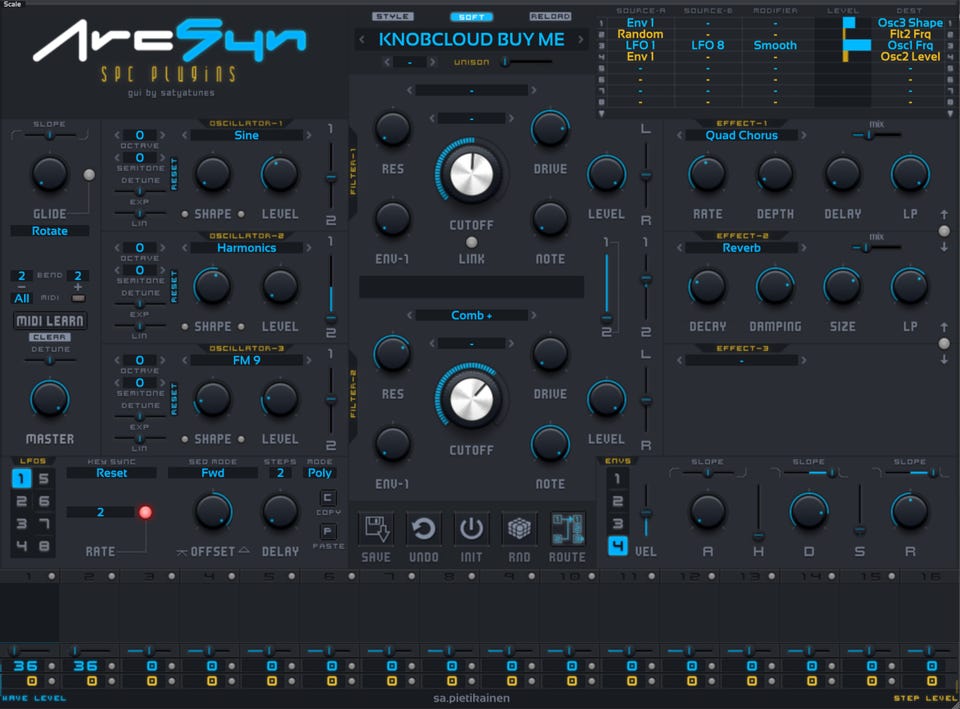960x709 pixels.
Task: Click the Rnd randomize cube icon
Action: point(519,528)
